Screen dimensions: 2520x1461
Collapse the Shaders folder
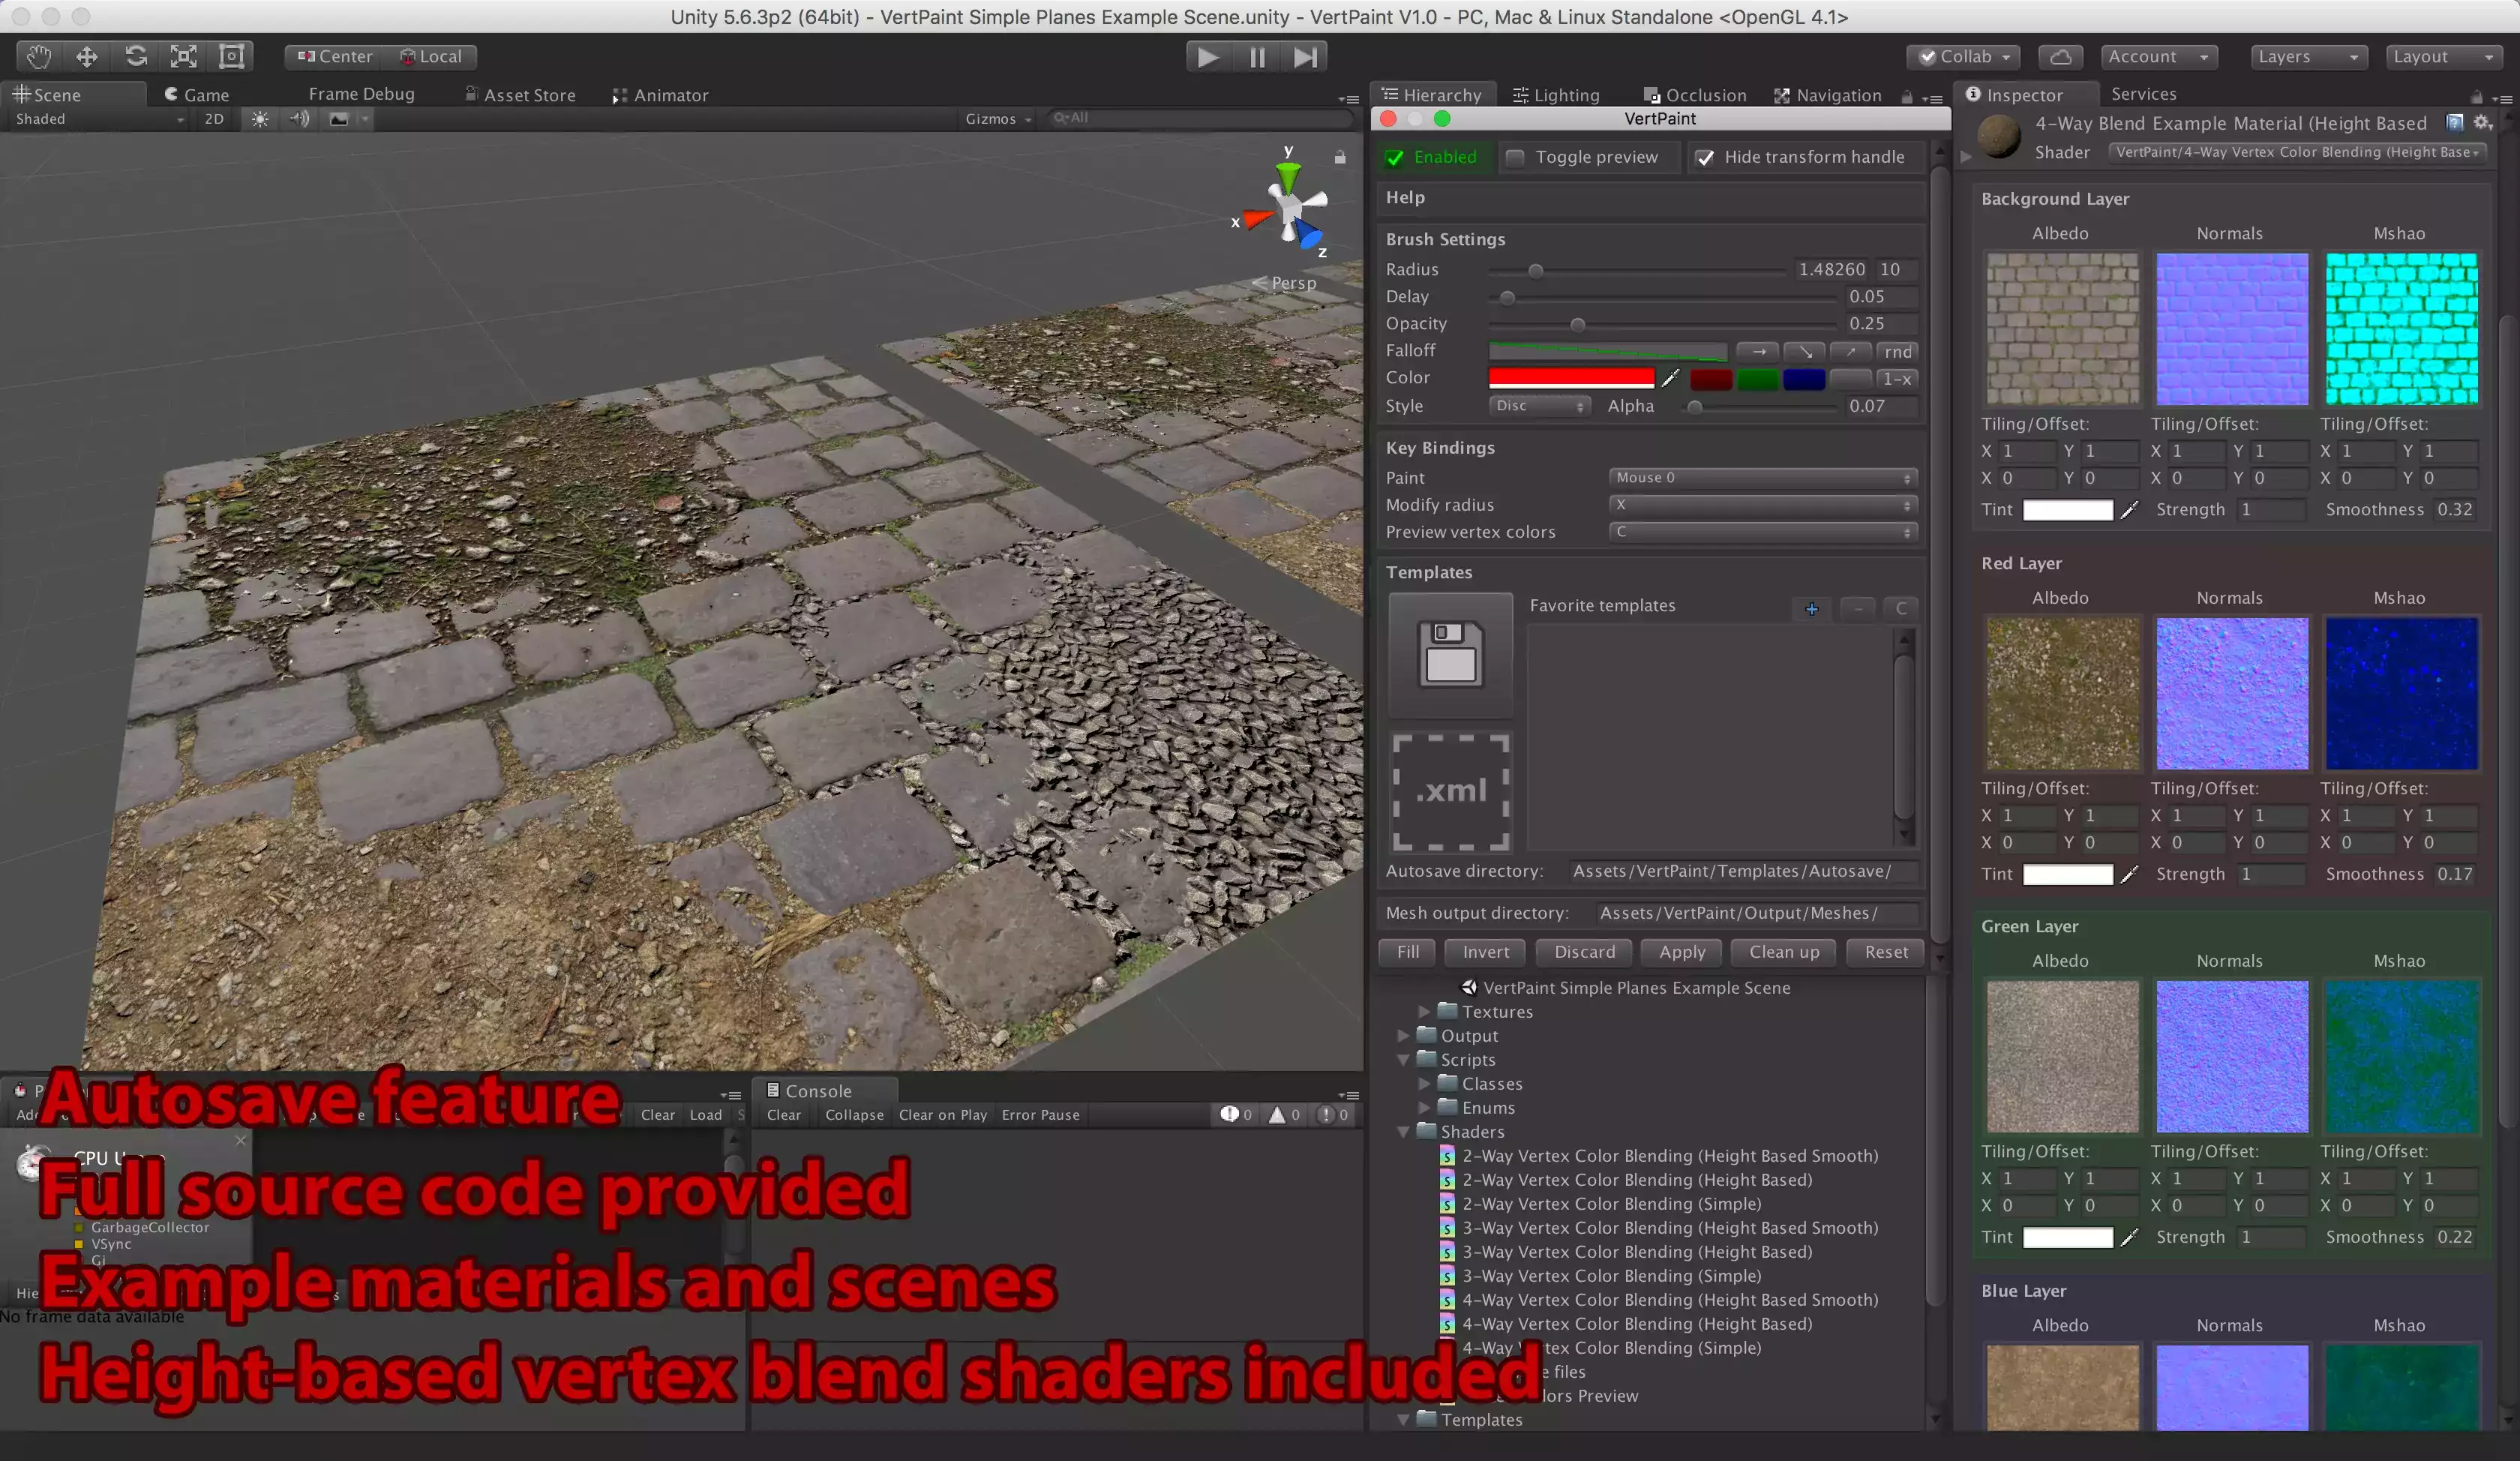1404,1131
